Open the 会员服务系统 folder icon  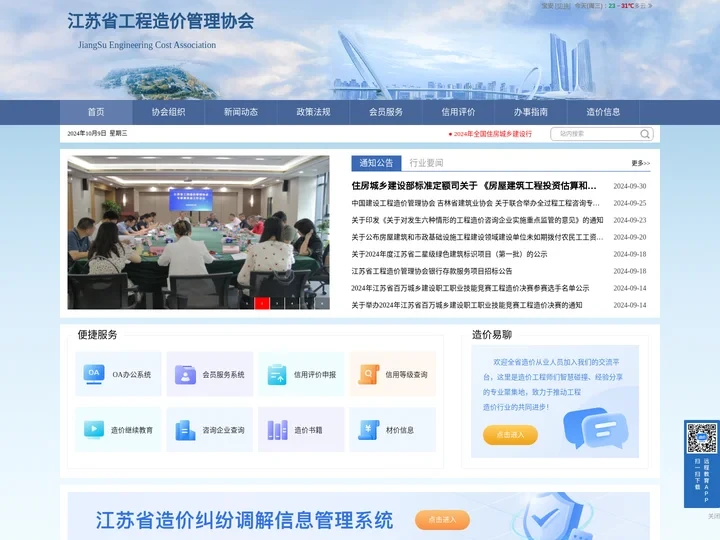click(x=185, y=374)
